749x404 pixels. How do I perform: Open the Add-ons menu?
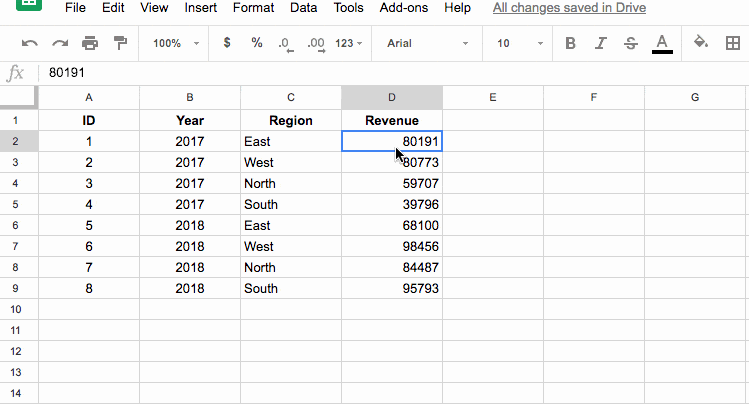404,8
